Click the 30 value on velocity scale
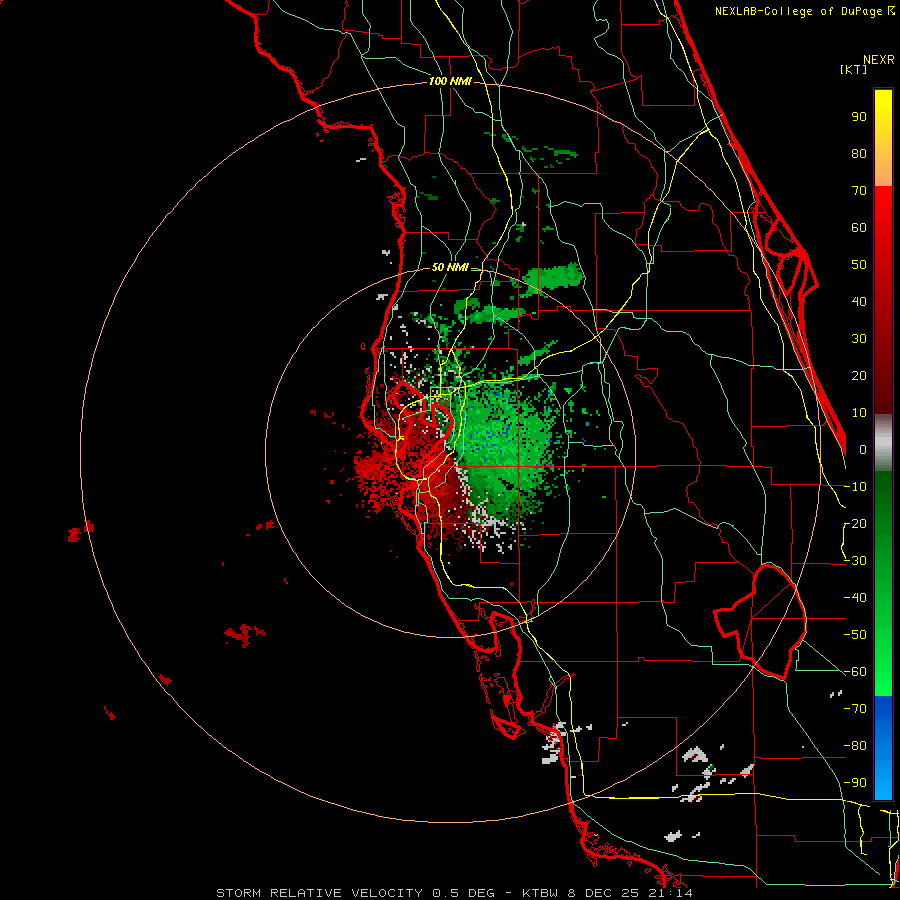 (859, 339)
